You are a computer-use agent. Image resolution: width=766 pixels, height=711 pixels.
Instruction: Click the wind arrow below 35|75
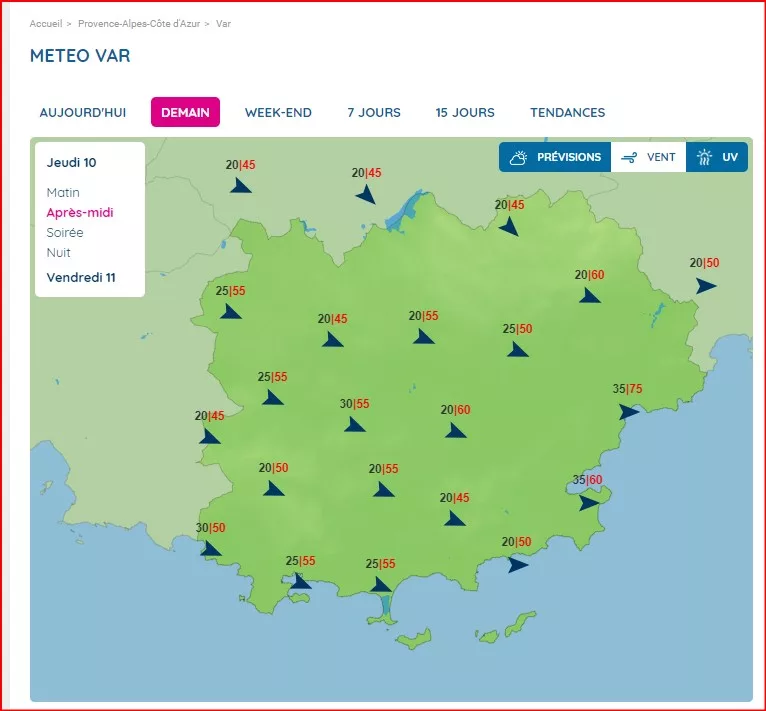[629, 412]
